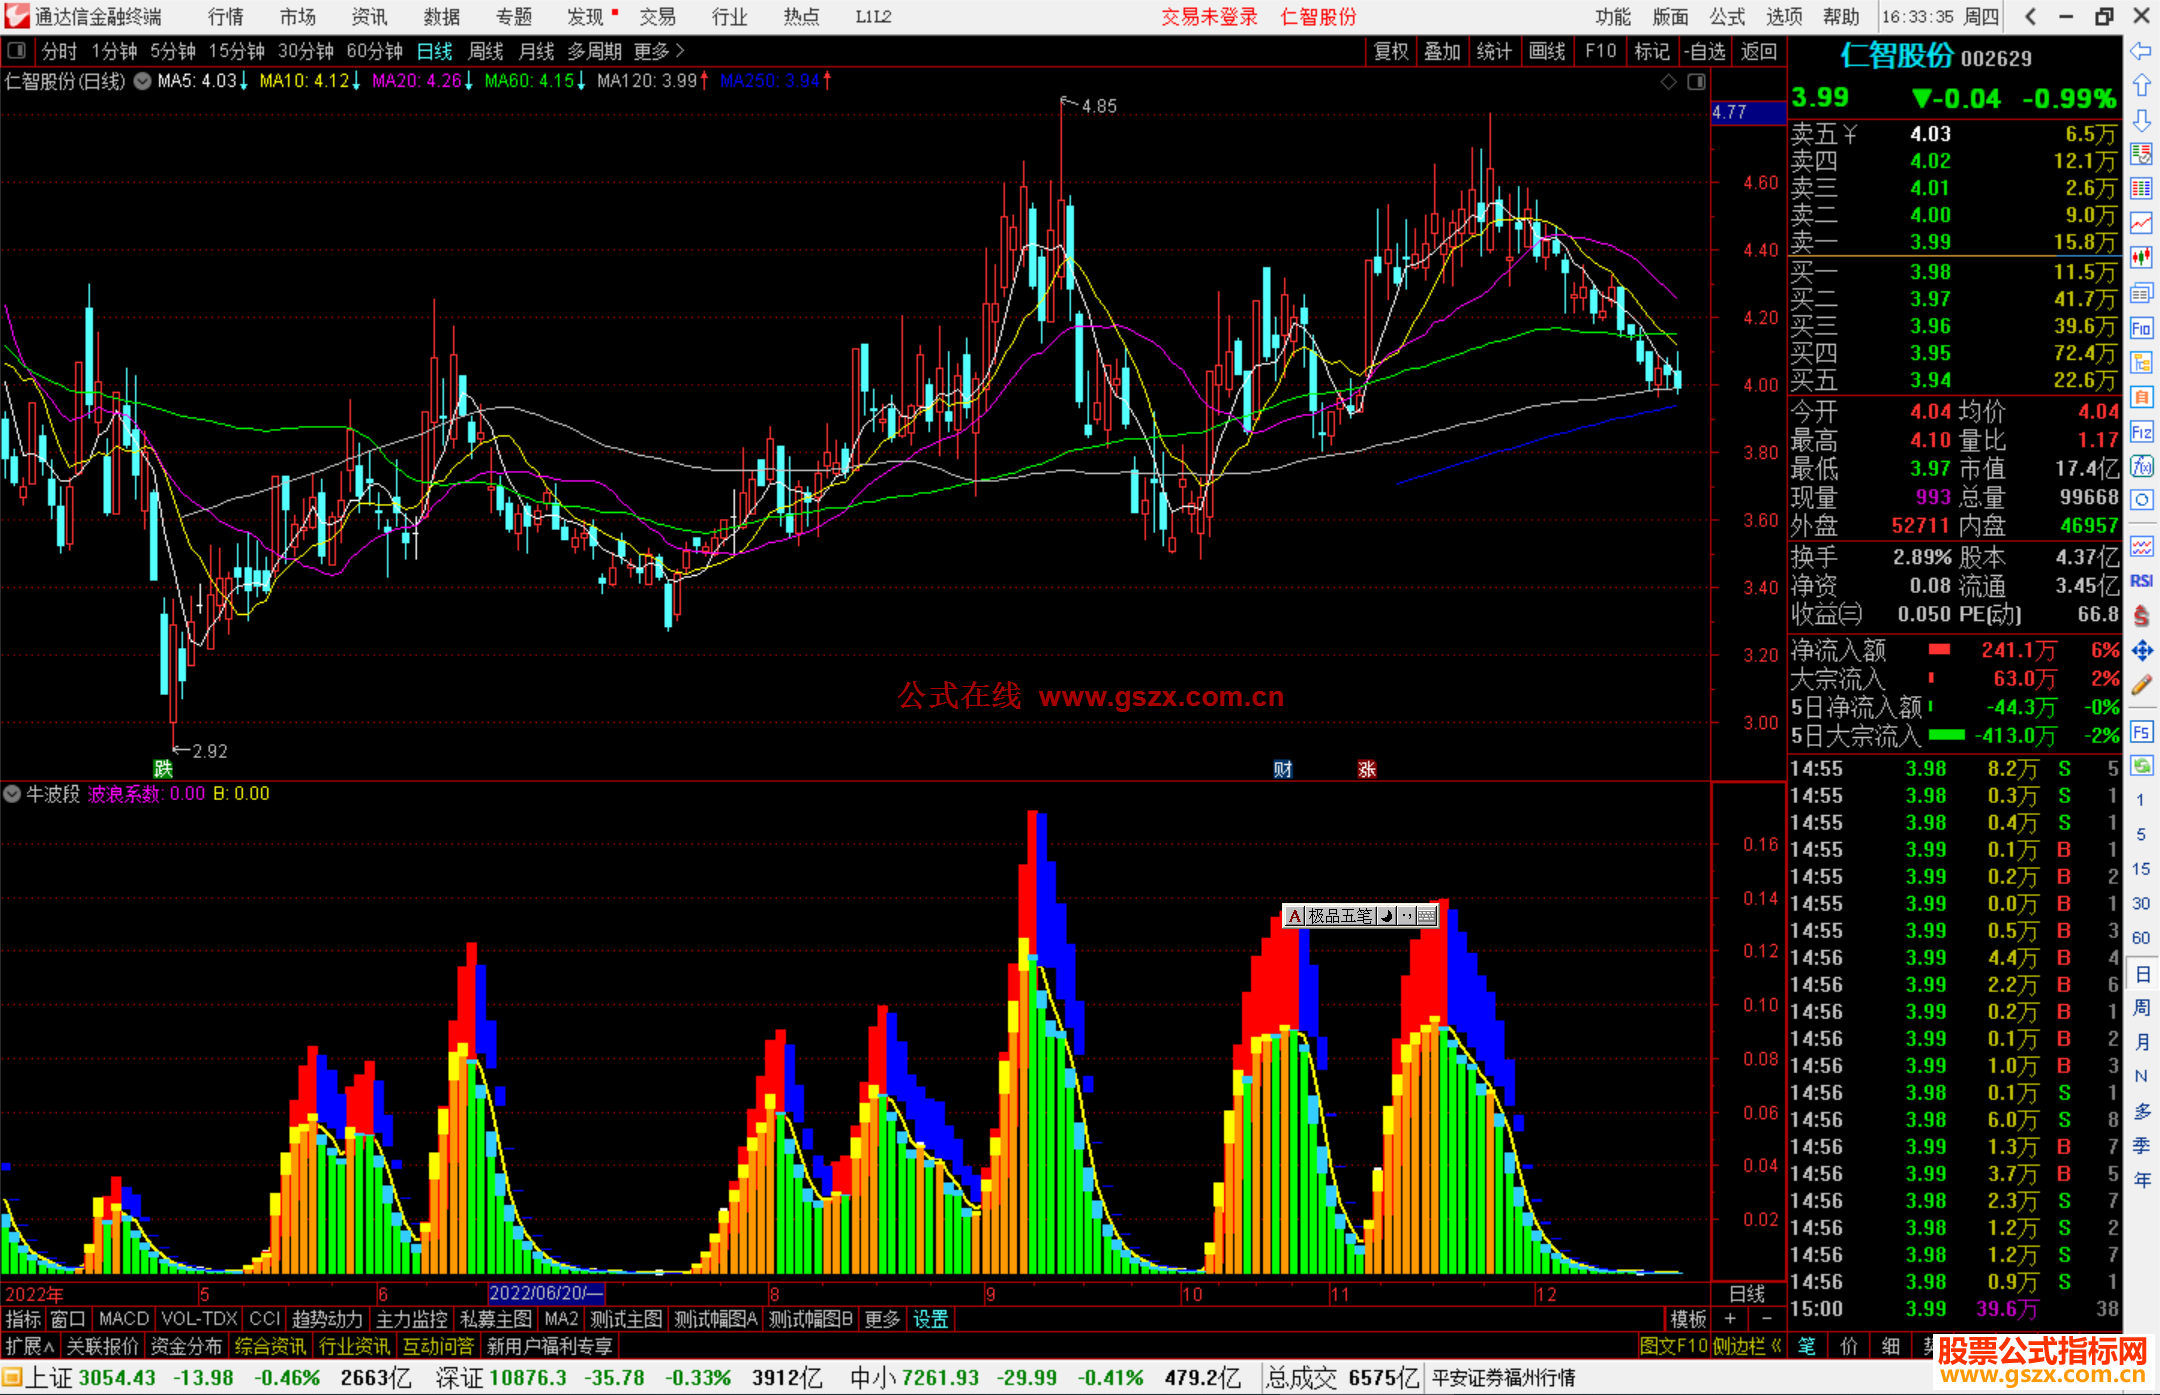Click the 设置 indicator settings link
Screen dimensions: 2160x1395
tap(930, 1319)
